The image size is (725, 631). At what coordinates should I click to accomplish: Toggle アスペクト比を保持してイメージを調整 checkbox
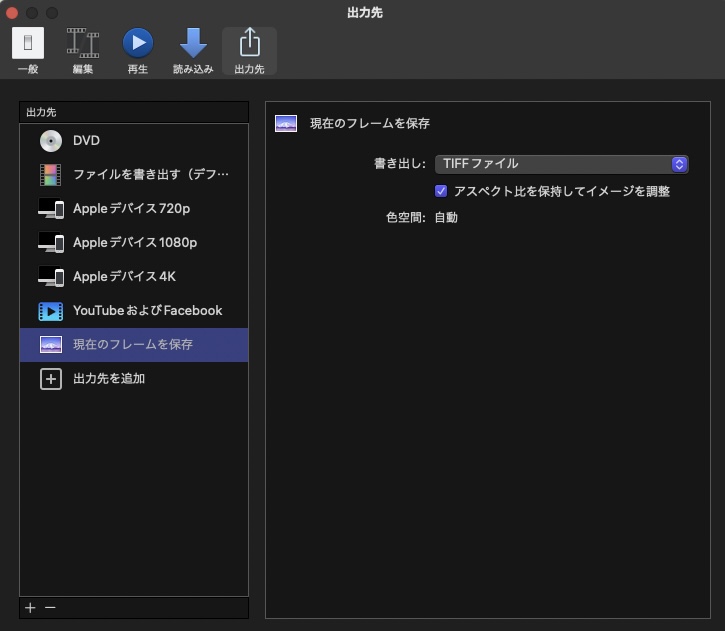point(441,191)
